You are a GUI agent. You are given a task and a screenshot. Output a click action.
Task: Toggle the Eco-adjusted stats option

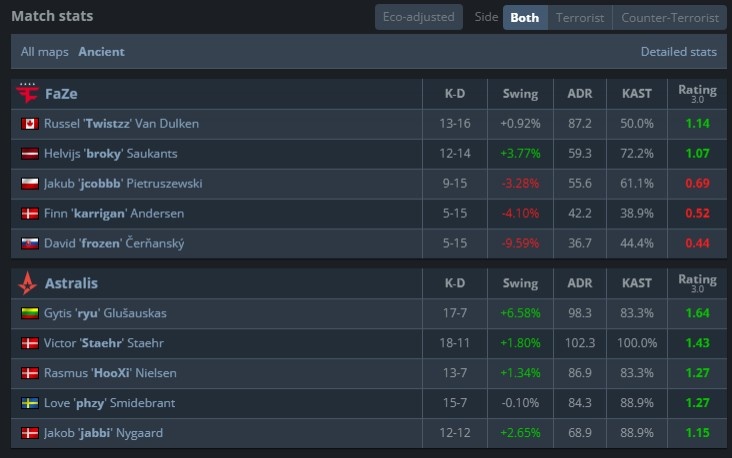tap(420, 17)
